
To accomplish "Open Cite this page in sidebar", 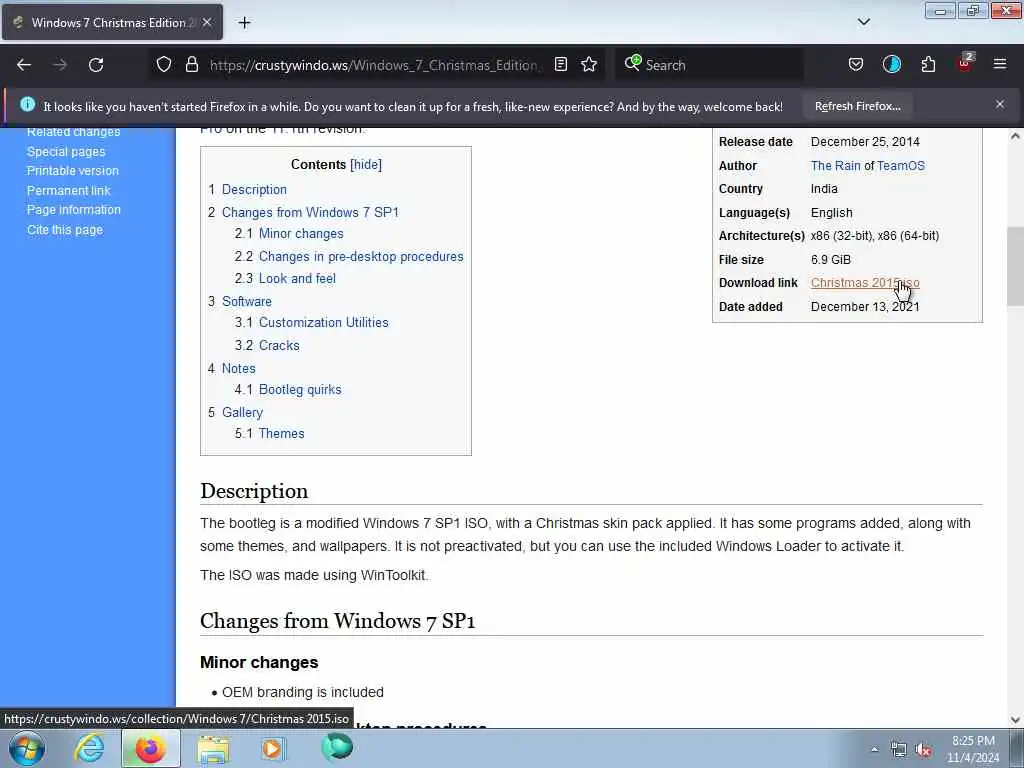I will [65, 230].
